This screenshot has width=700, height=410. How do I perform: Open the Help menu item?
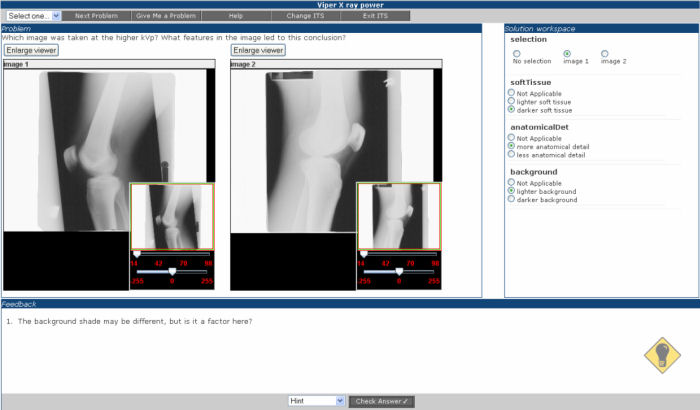click(236, 16)
